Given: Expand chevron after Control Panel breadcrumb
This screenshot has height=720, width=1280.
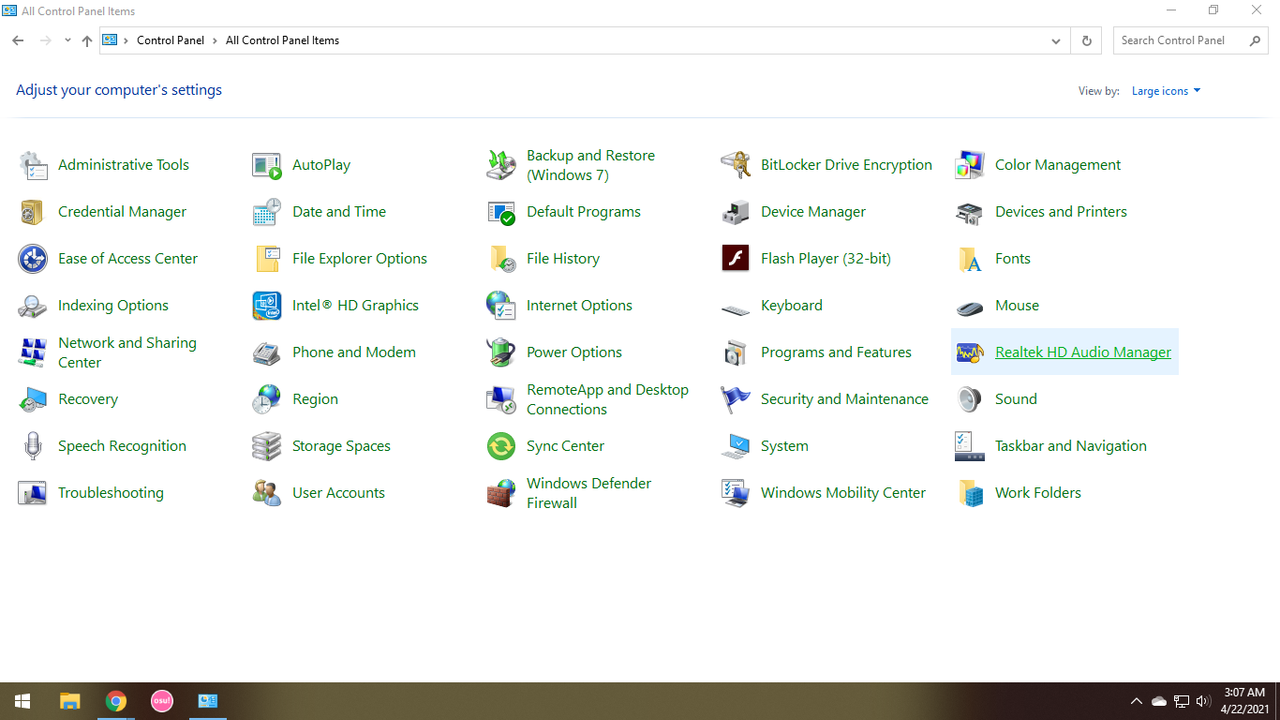Looking at the screenshot, I should point(215,41).
